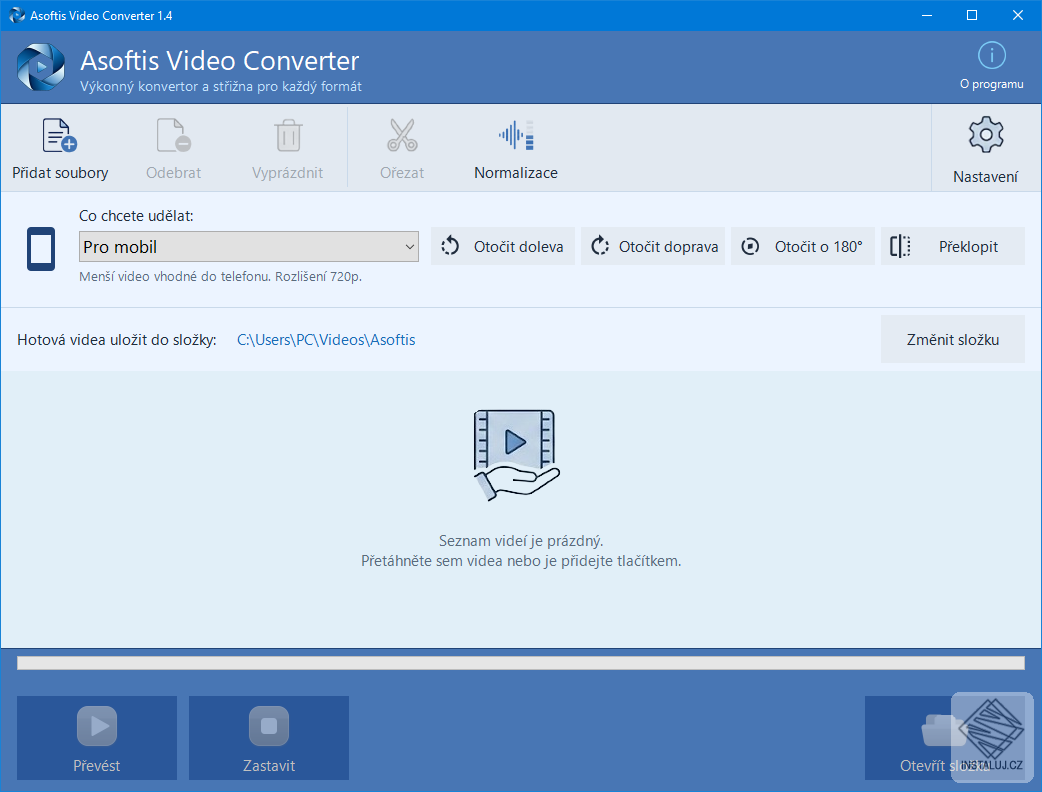Click text Přetáhněte sem videa hint
The width and height of the screenshot is (1042, 792).
pos(521,561)
